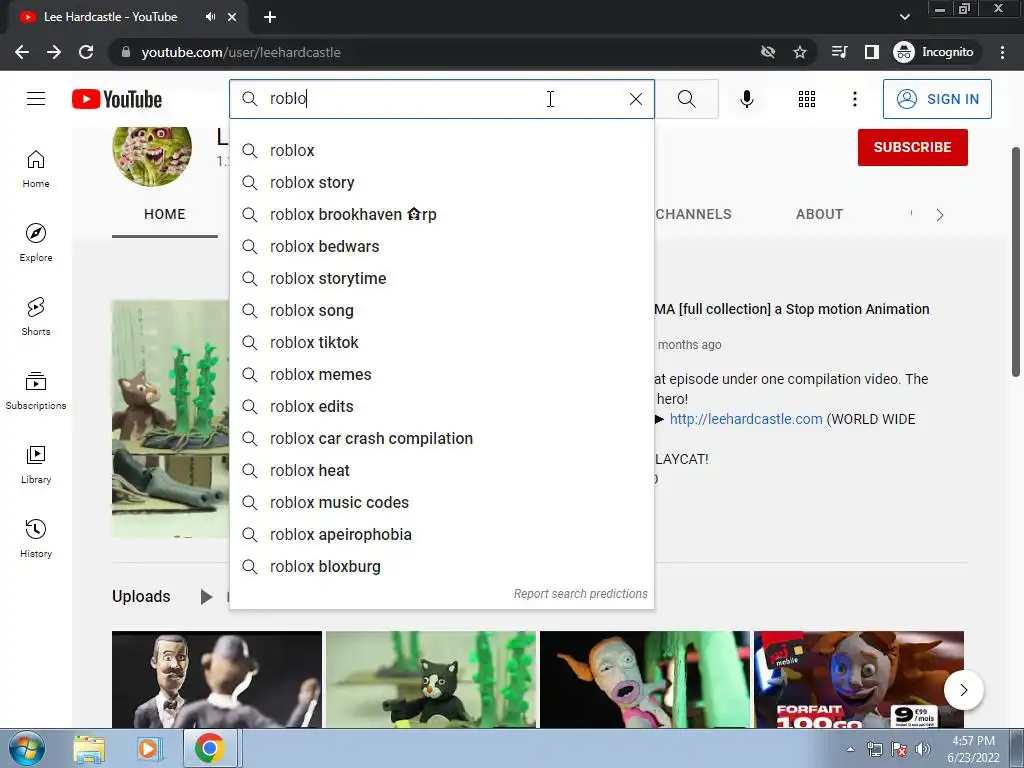Viewport: 1024px width, 768px height.
Task: Choose 'roblox tiktok' suggestion
Action: tap(441, 342)
